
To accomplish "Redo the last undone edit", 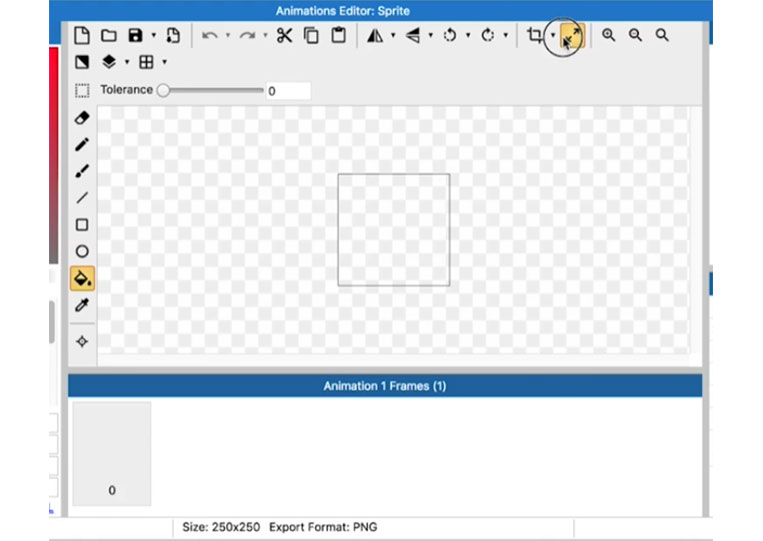I will pyautogui.click(x=247, y=36).
